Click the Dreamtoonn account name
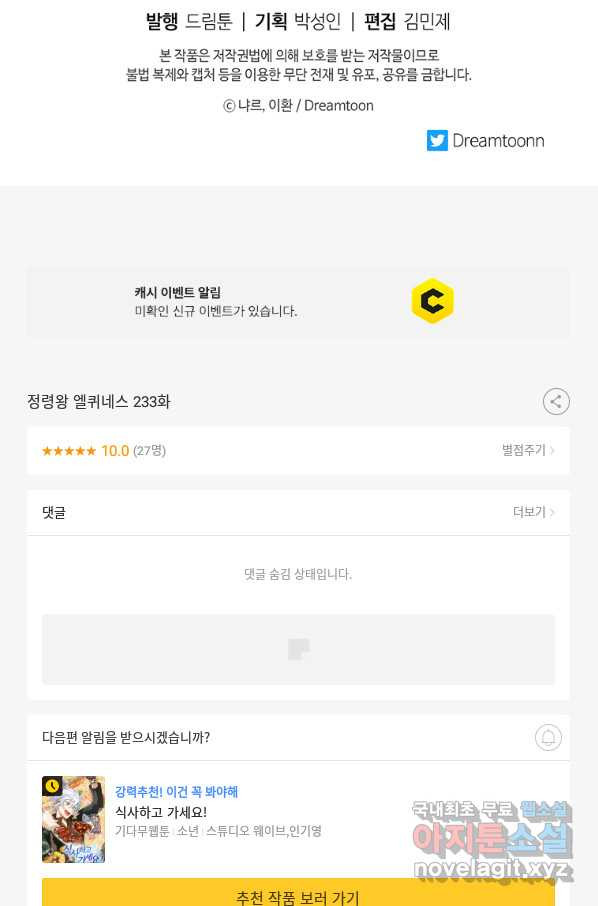Screen dimensions: 598x906 498,141
